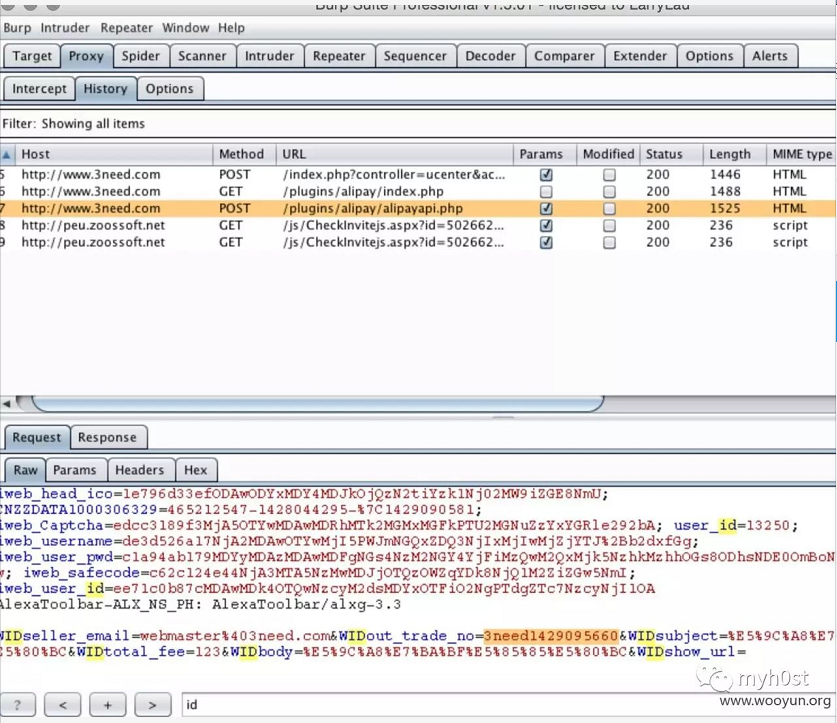Select the first peu.zoossoft.net host row
Image resolution: width=837 pixels, height=723 pixels.
coord(417,225)
